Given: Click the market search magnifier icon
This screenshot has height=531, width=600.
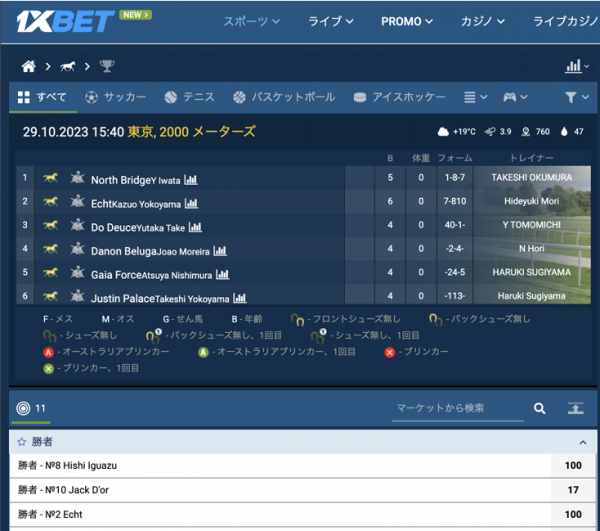Looking at the screenshot, I should (x=540, y=409).
